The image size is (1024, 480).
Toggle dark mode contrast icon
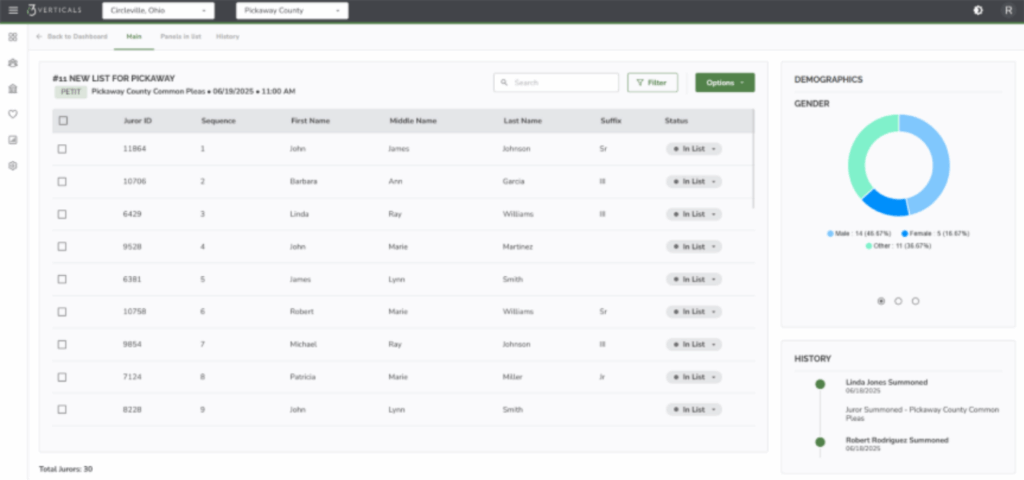977,10
